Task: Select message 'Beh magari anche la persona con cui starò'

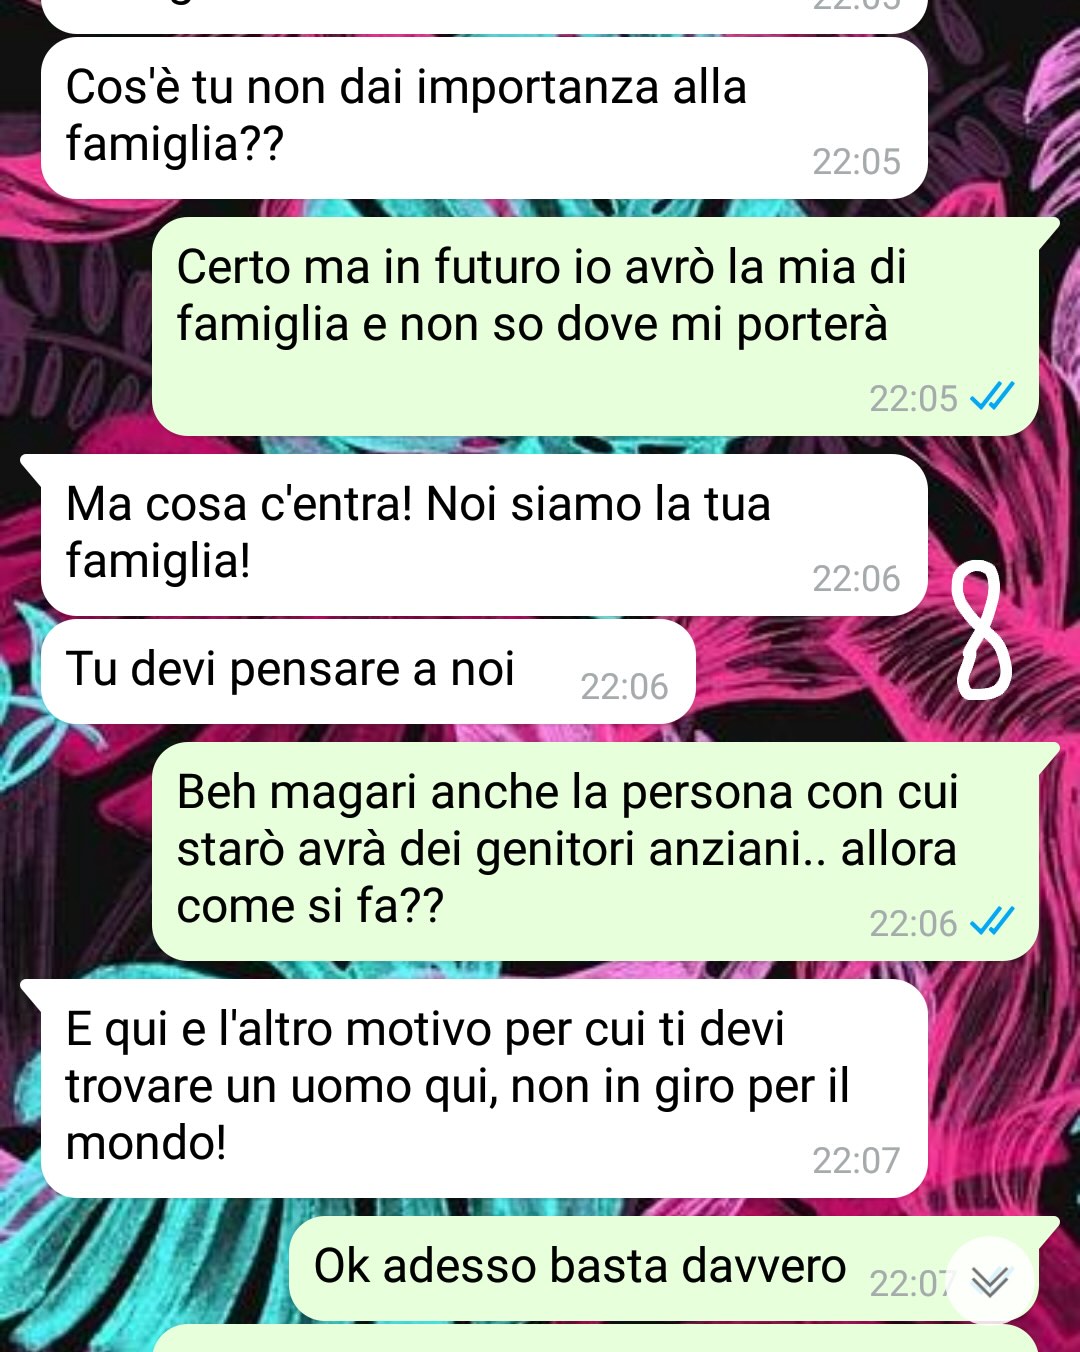Action: click(594, 851)
